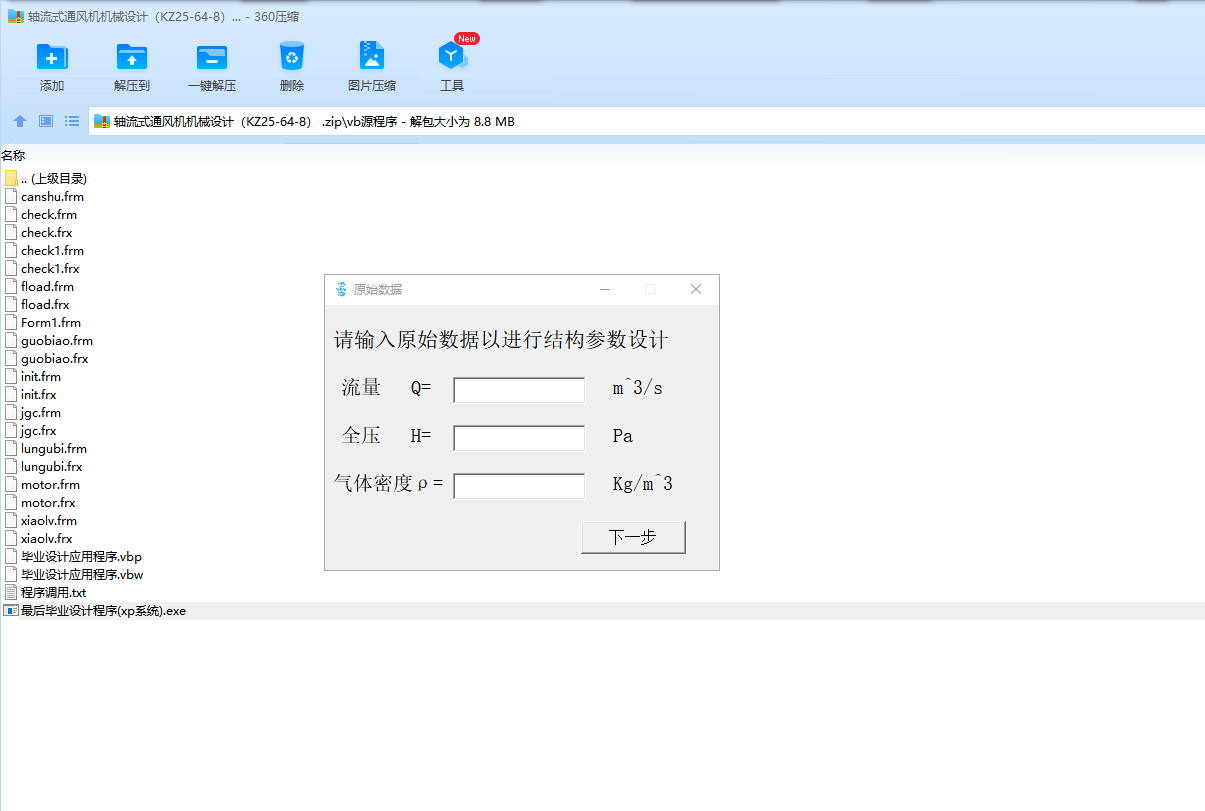This screenshot has height=811, width=1205.
Task: Select the lungubi.frx file
Action: click(x=52, y=467)
